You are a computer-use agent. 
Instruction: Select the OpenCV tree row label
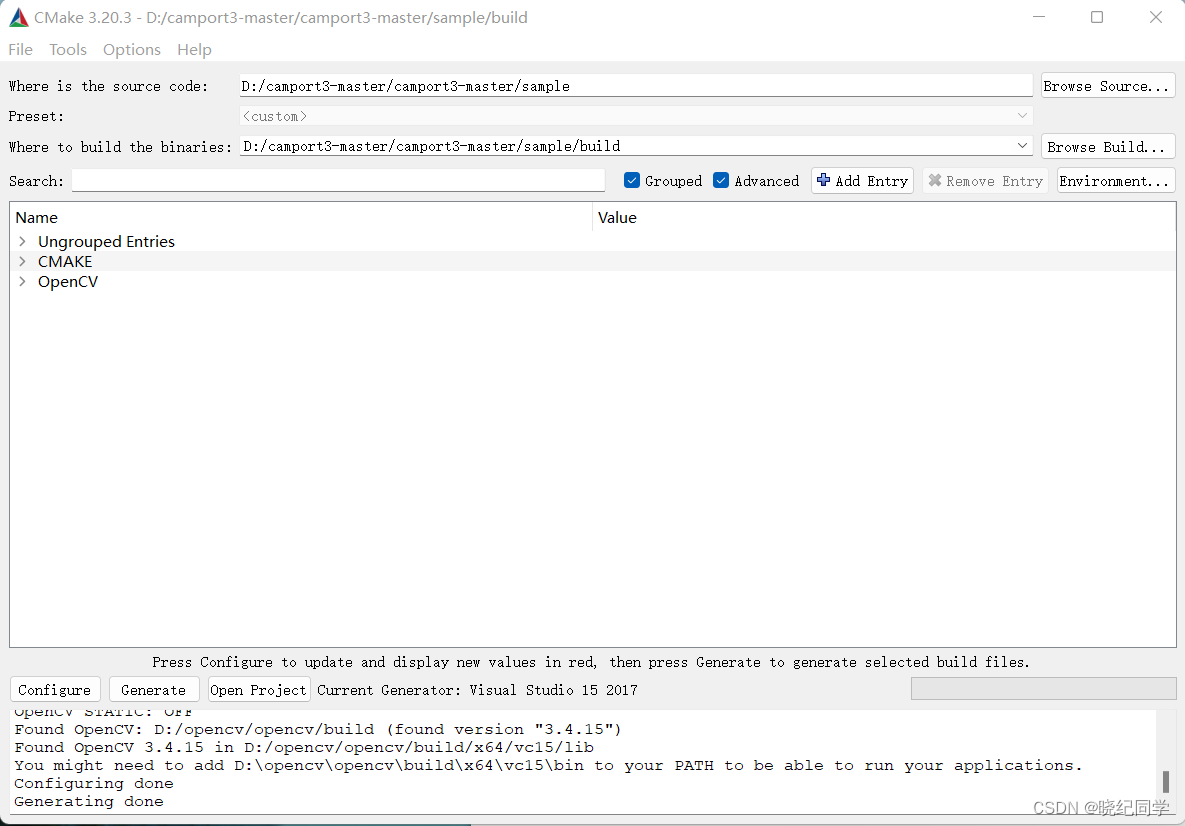click(68, 282)
